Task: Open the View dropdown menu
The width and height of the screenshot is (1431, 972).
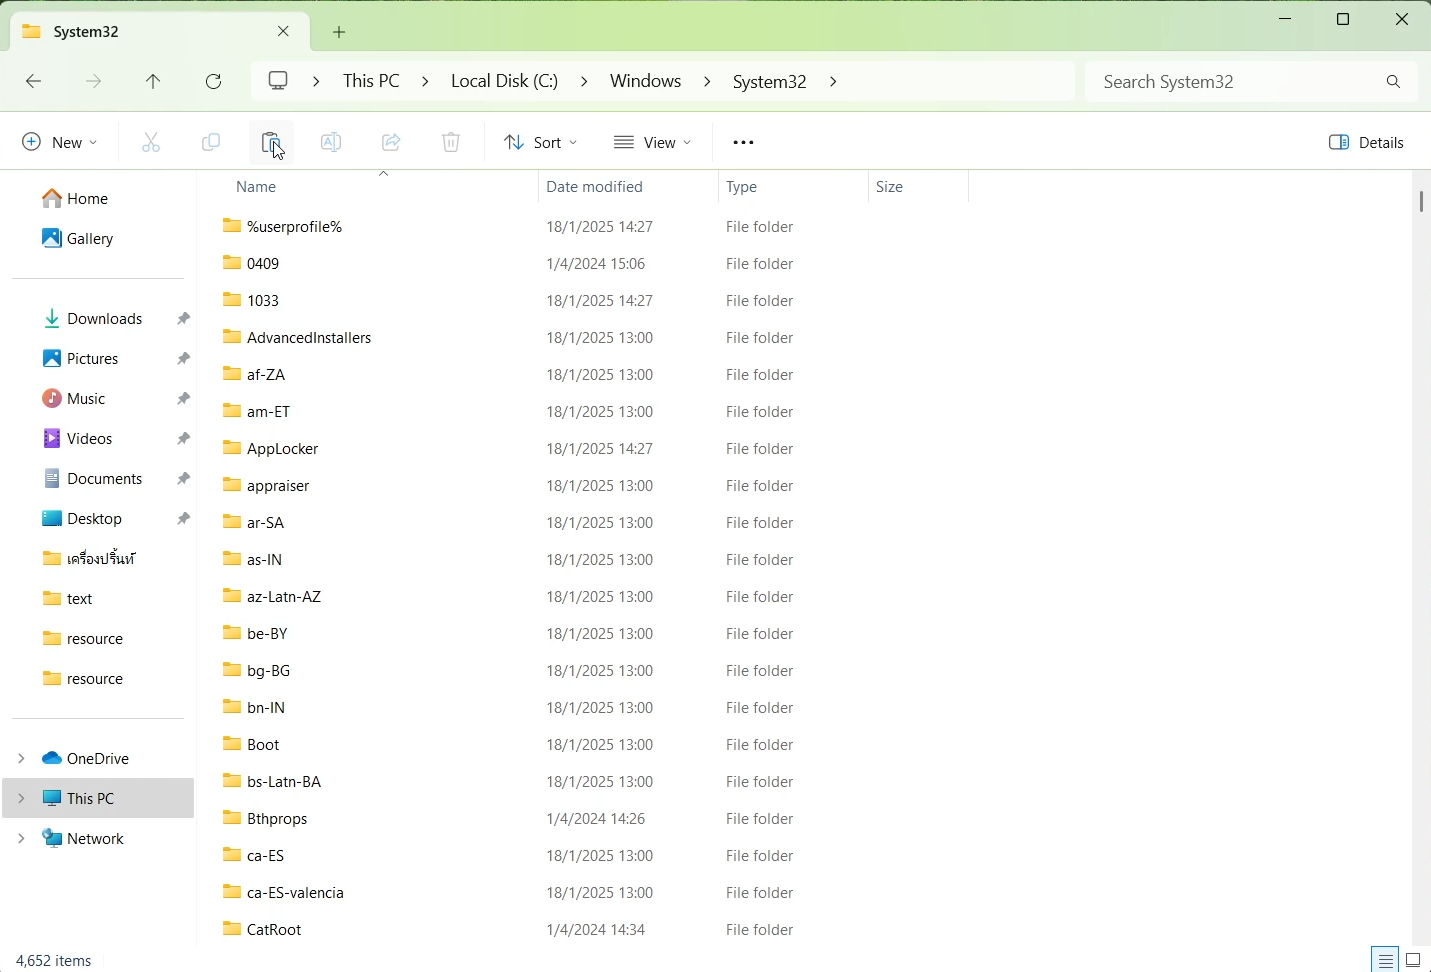Action: 653,143
